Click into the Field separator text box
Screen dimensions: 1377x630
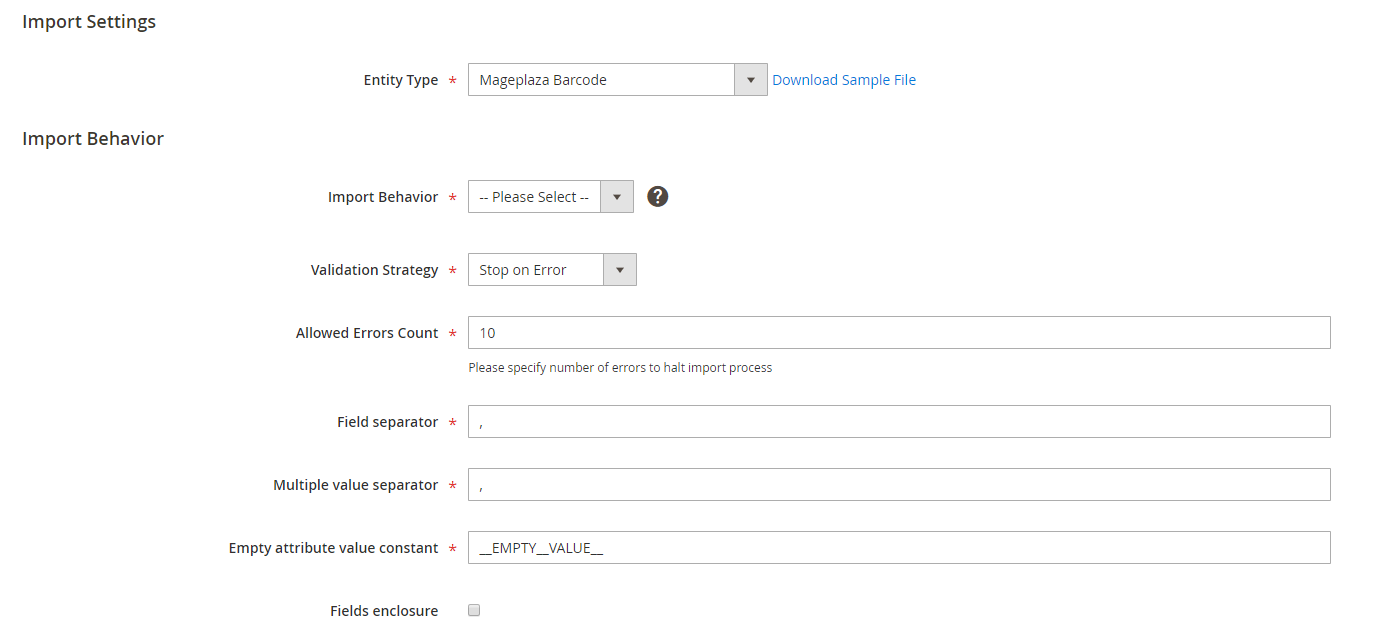click(x=898, y=422)
